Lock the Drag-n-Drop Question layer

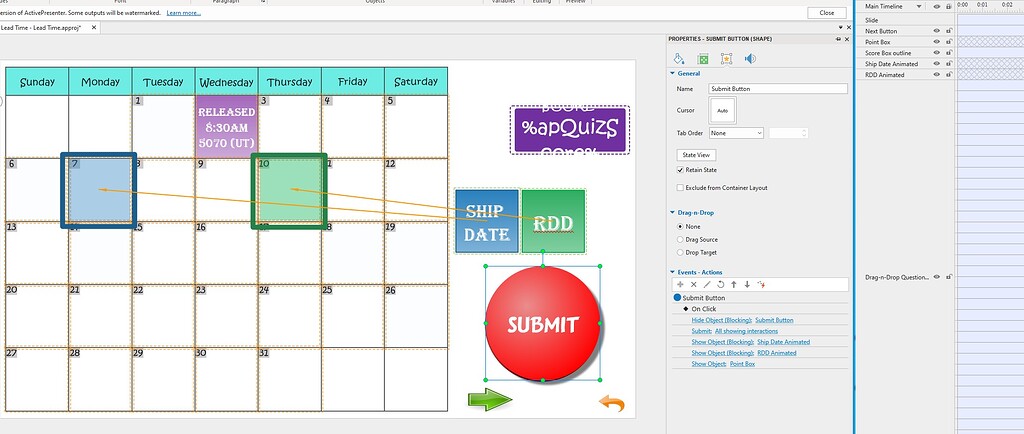point(948,277)
